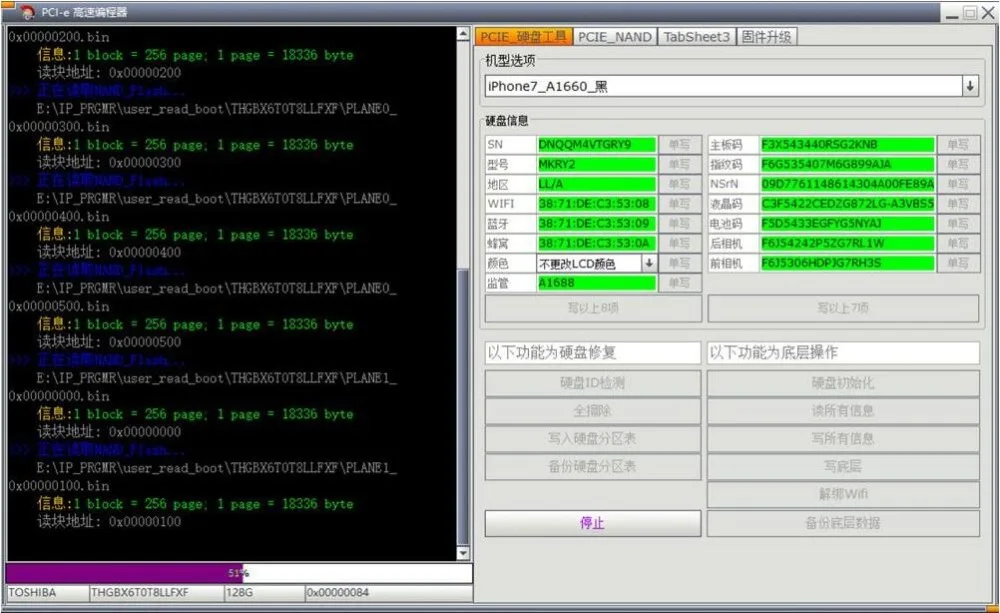Click the 主板码 field F3X543440RSG2KNB
Image resolution: width=1000 pixels, height=613 pixels.
848,144
